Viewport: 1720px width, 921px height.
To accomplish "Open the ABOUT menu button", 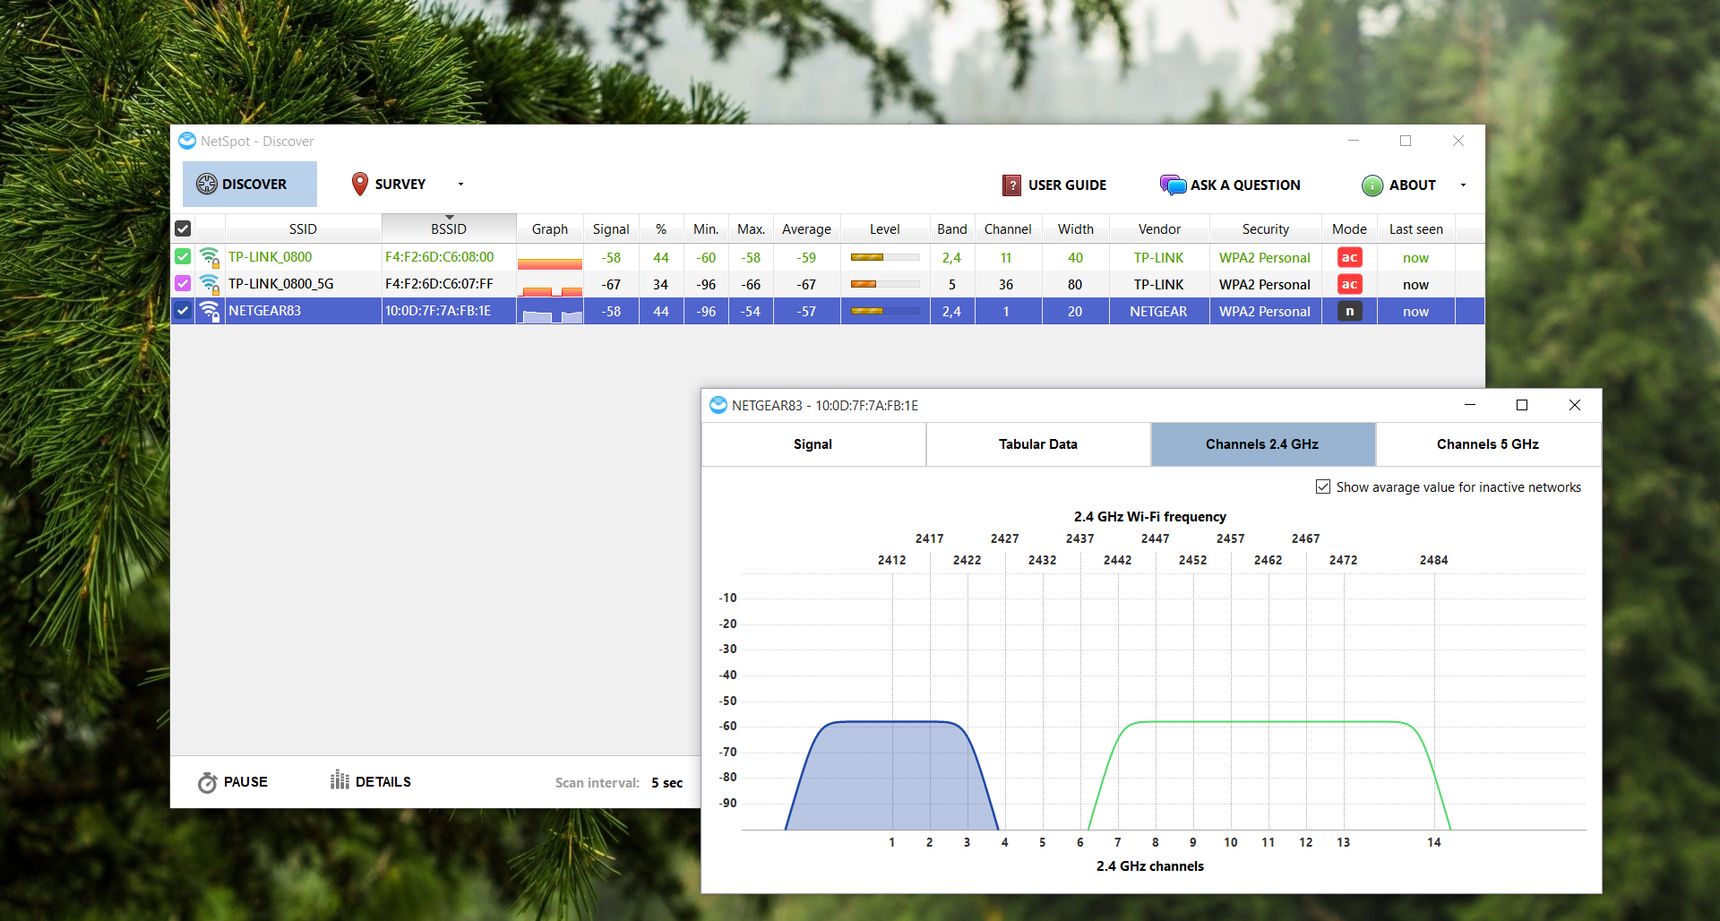I will 1399,185.
